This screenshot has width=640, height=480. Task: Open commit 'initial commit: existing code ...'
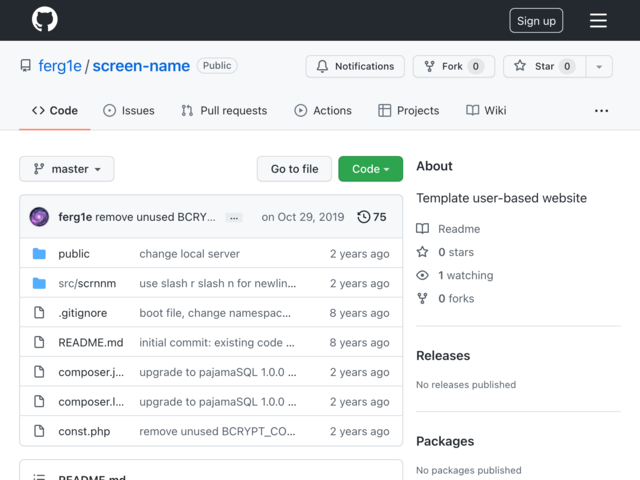coord(217,342)
